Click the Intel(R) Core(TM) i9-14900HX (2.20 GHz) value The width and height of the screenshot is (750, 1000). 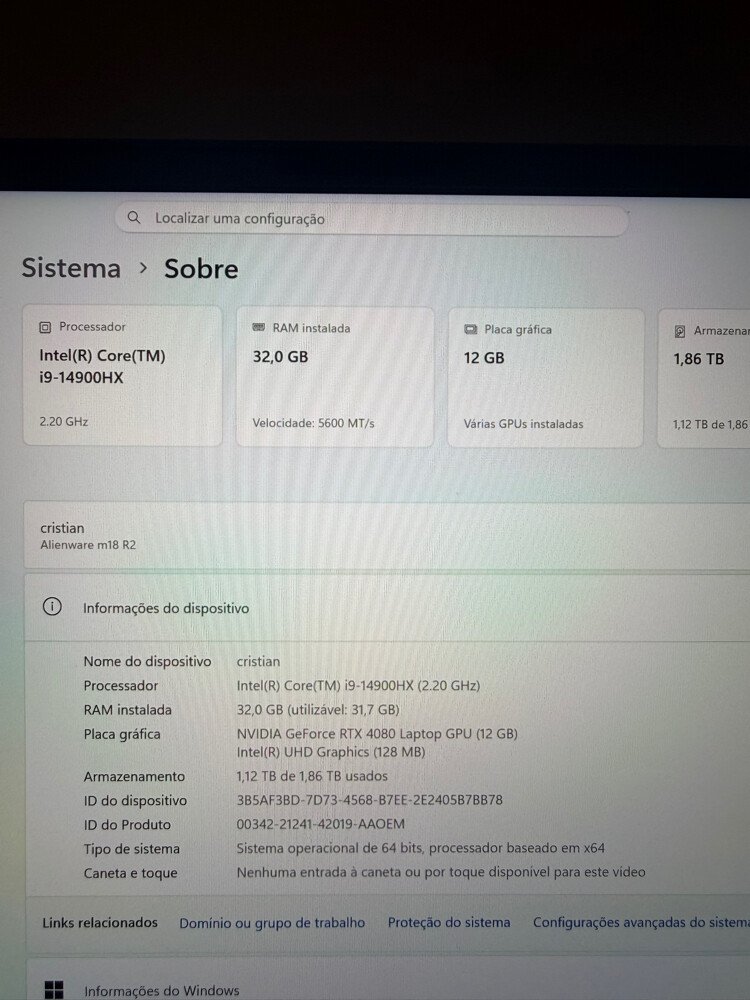click(x=358, y=686)
